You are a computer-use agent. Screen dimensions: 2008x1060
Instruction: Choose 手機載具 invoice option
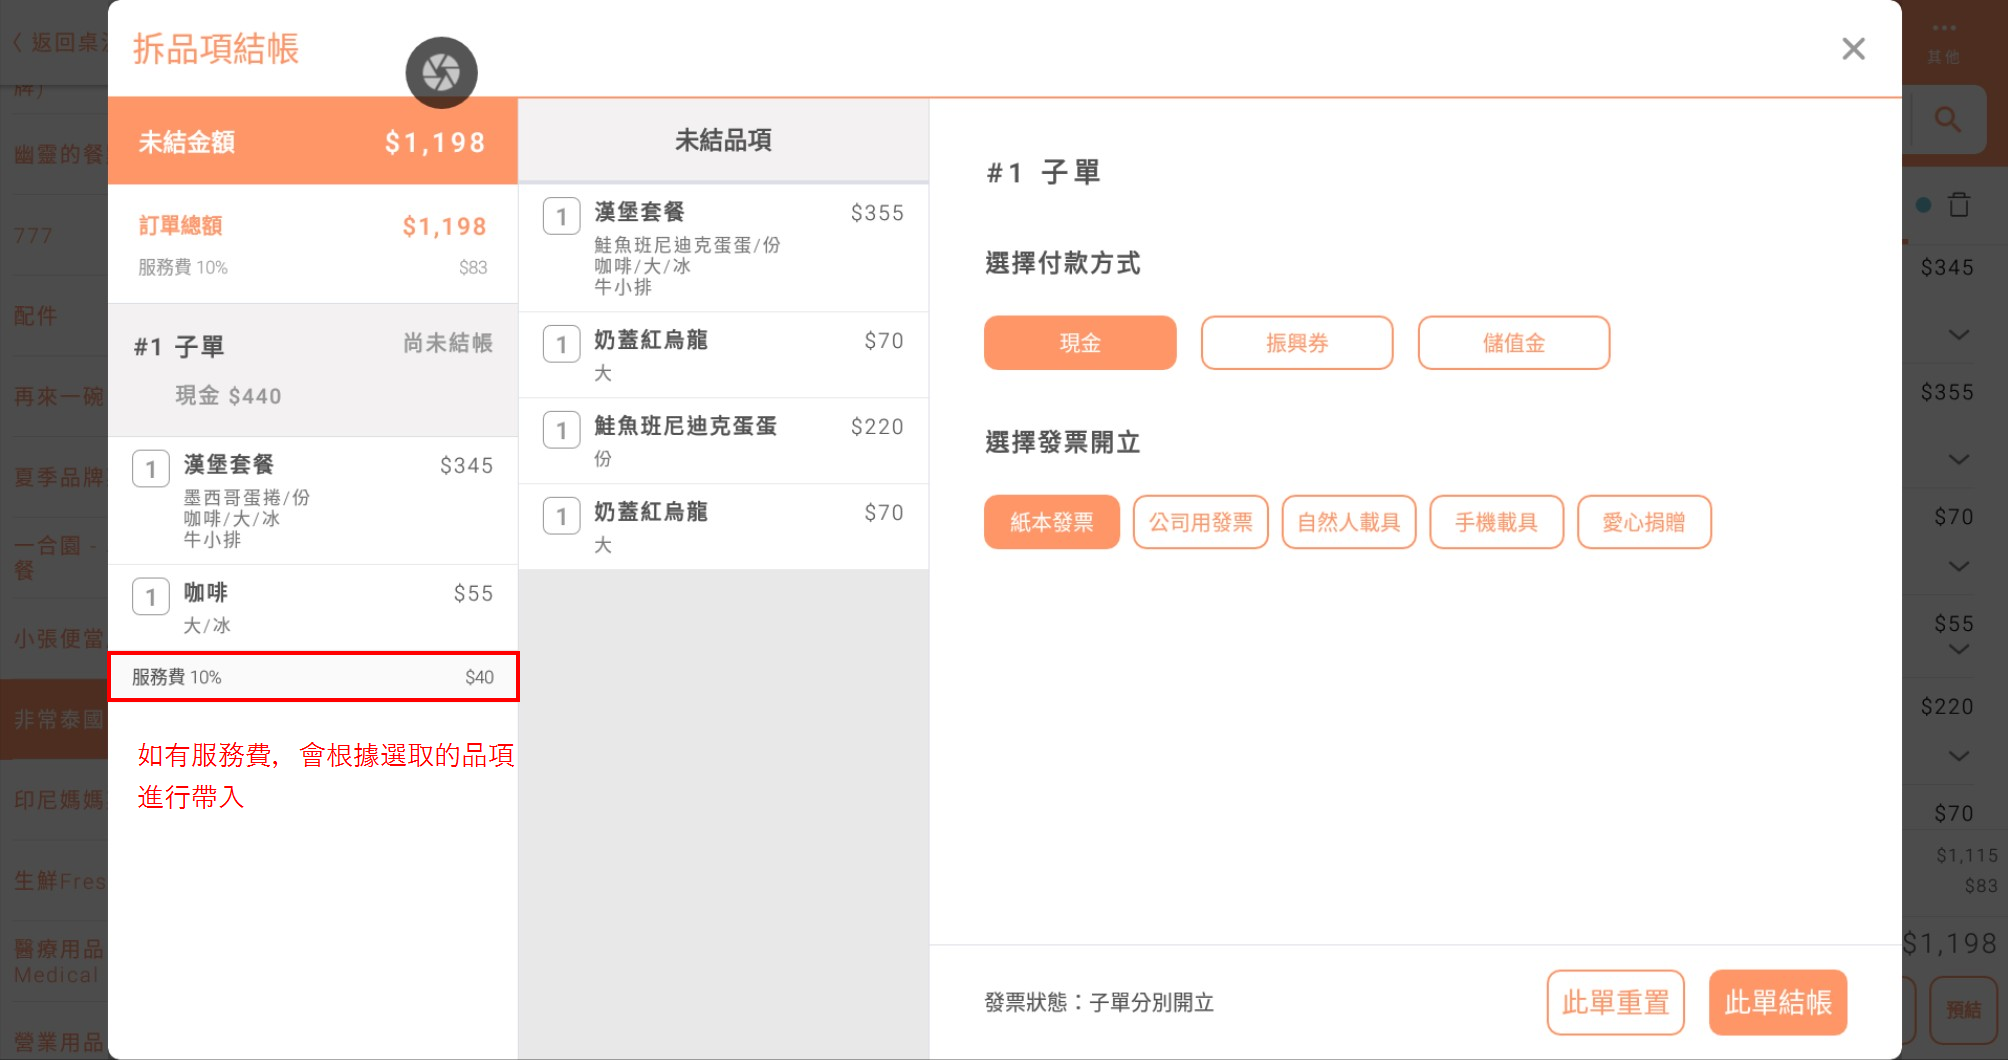[x=1496, y=522]
